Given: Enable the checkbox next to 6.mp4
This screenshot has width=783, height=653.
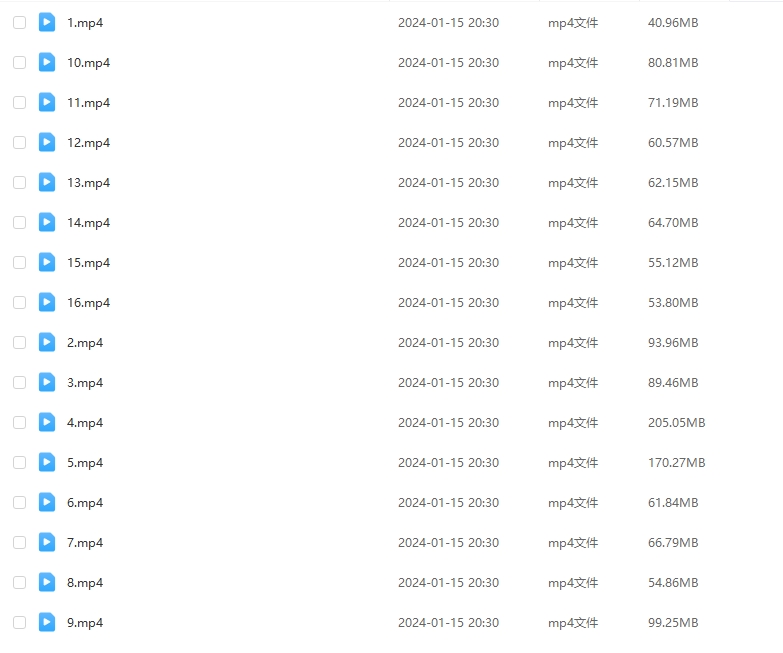Looking at the screenshot, I should [19, 502].
